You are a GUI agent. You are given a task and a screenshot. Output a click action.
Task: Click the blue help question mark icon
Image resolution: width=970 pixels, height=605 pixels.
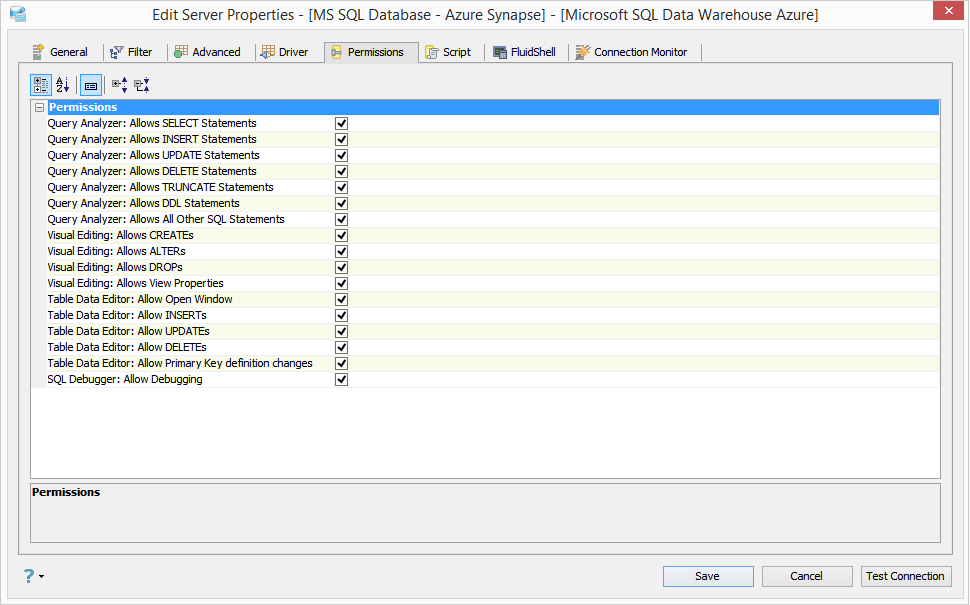(x=28, y=576)
